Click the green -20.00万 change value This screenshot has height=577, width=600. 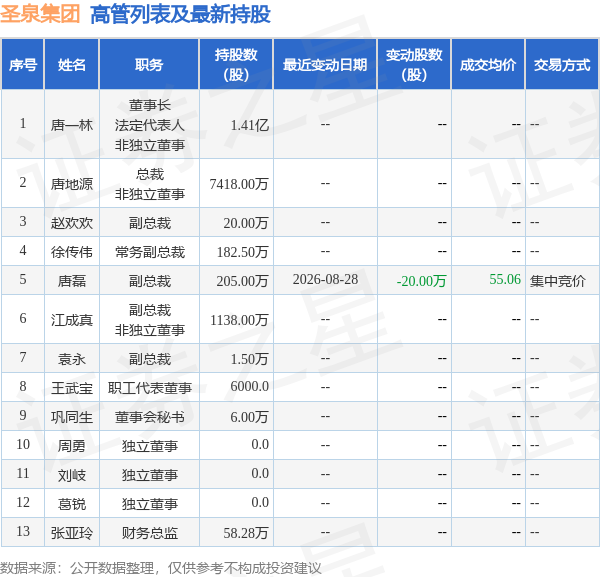pos(421,281)
